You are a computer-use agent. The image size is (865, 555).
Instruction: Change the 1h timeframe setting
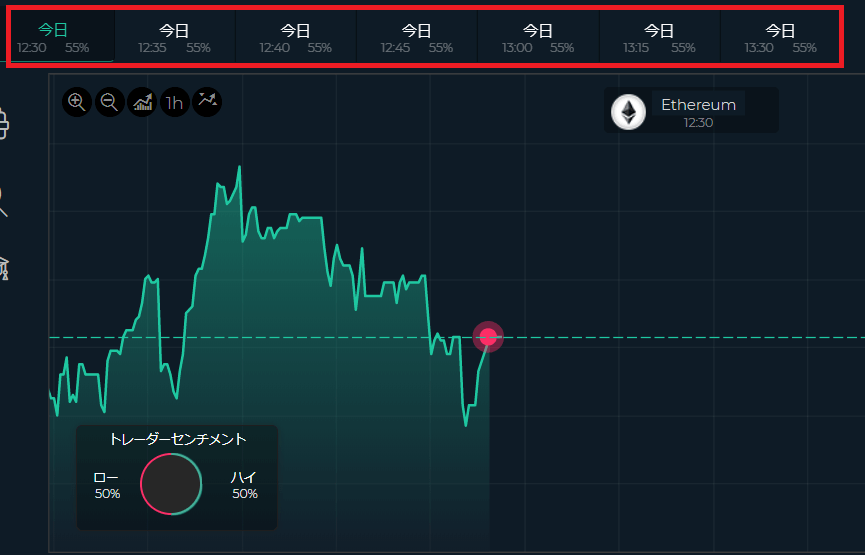pyautogui.click(x=175, y=102)
